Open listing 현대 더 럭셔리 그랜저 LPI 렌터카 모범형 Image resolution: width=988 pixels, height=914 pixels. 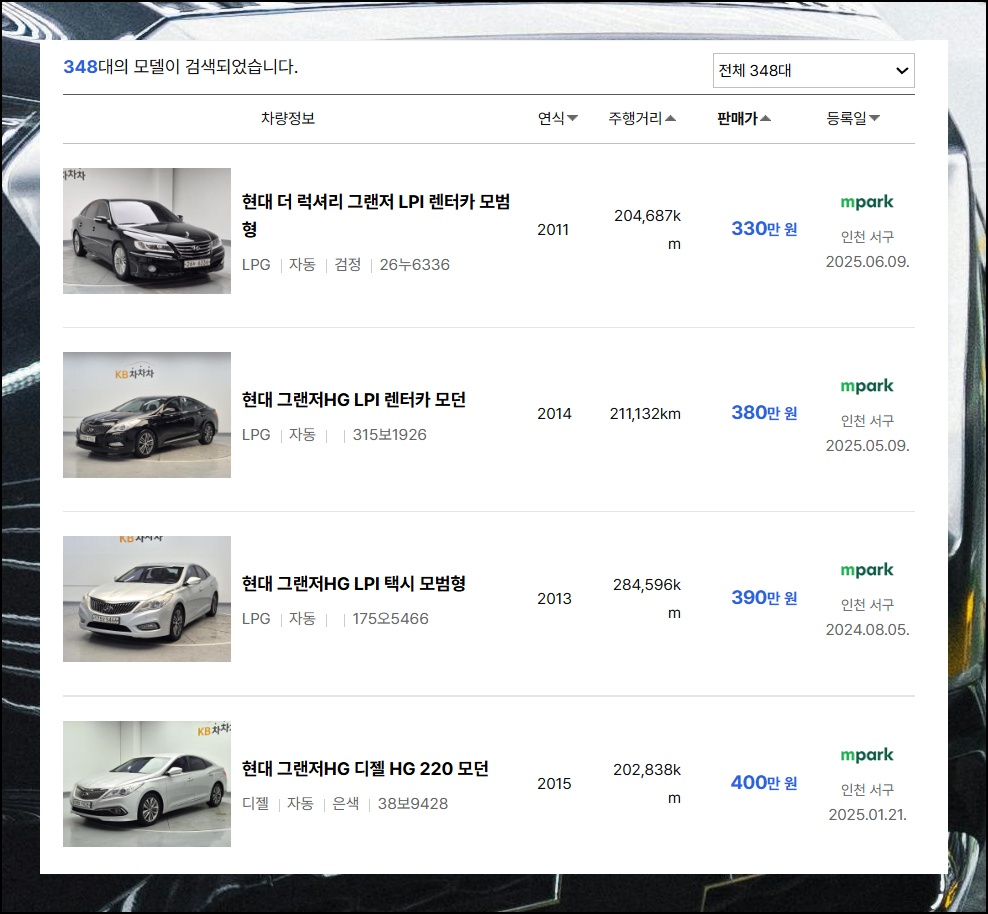point(376,215)
